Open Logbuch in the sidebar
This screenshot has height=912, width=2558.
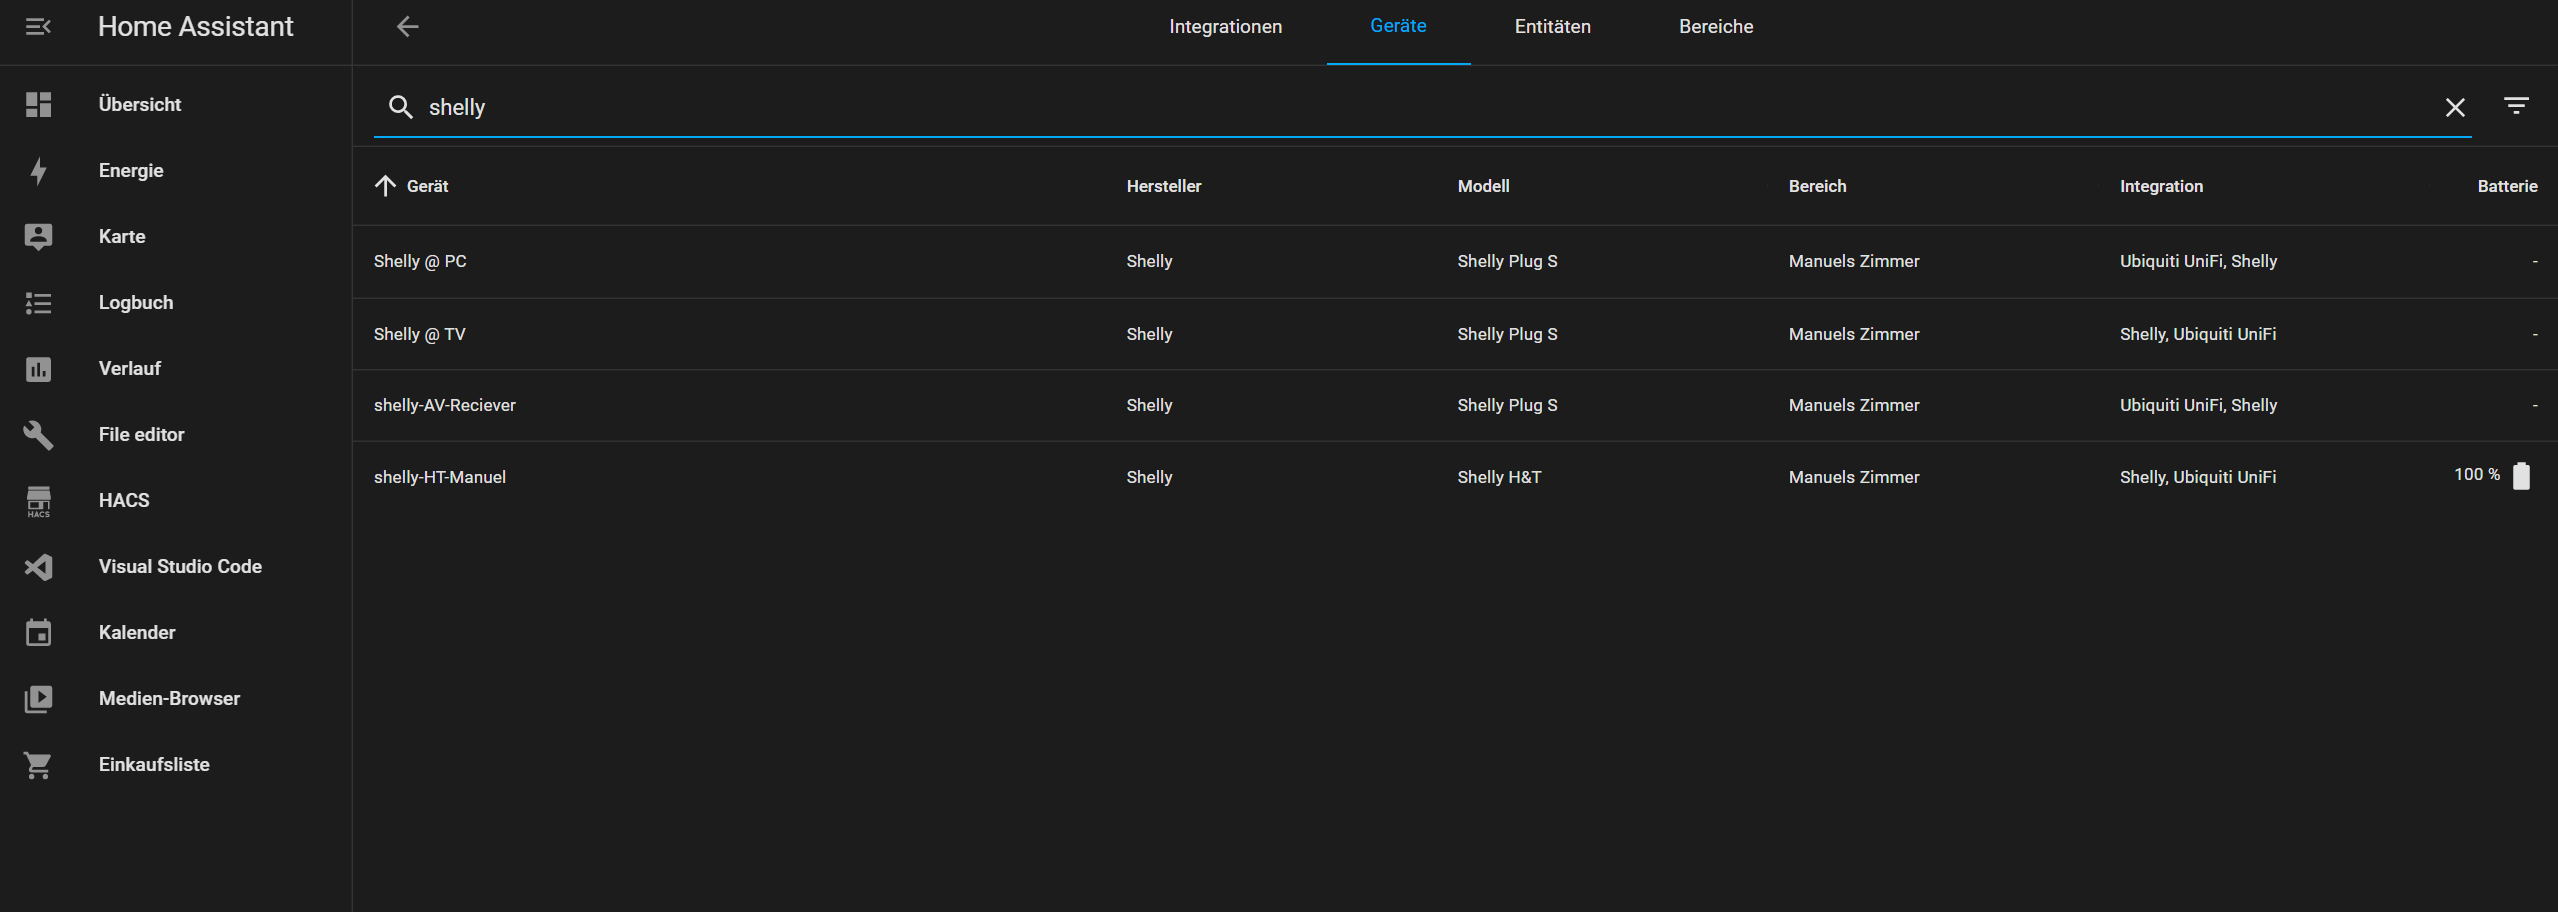[176, 303]
